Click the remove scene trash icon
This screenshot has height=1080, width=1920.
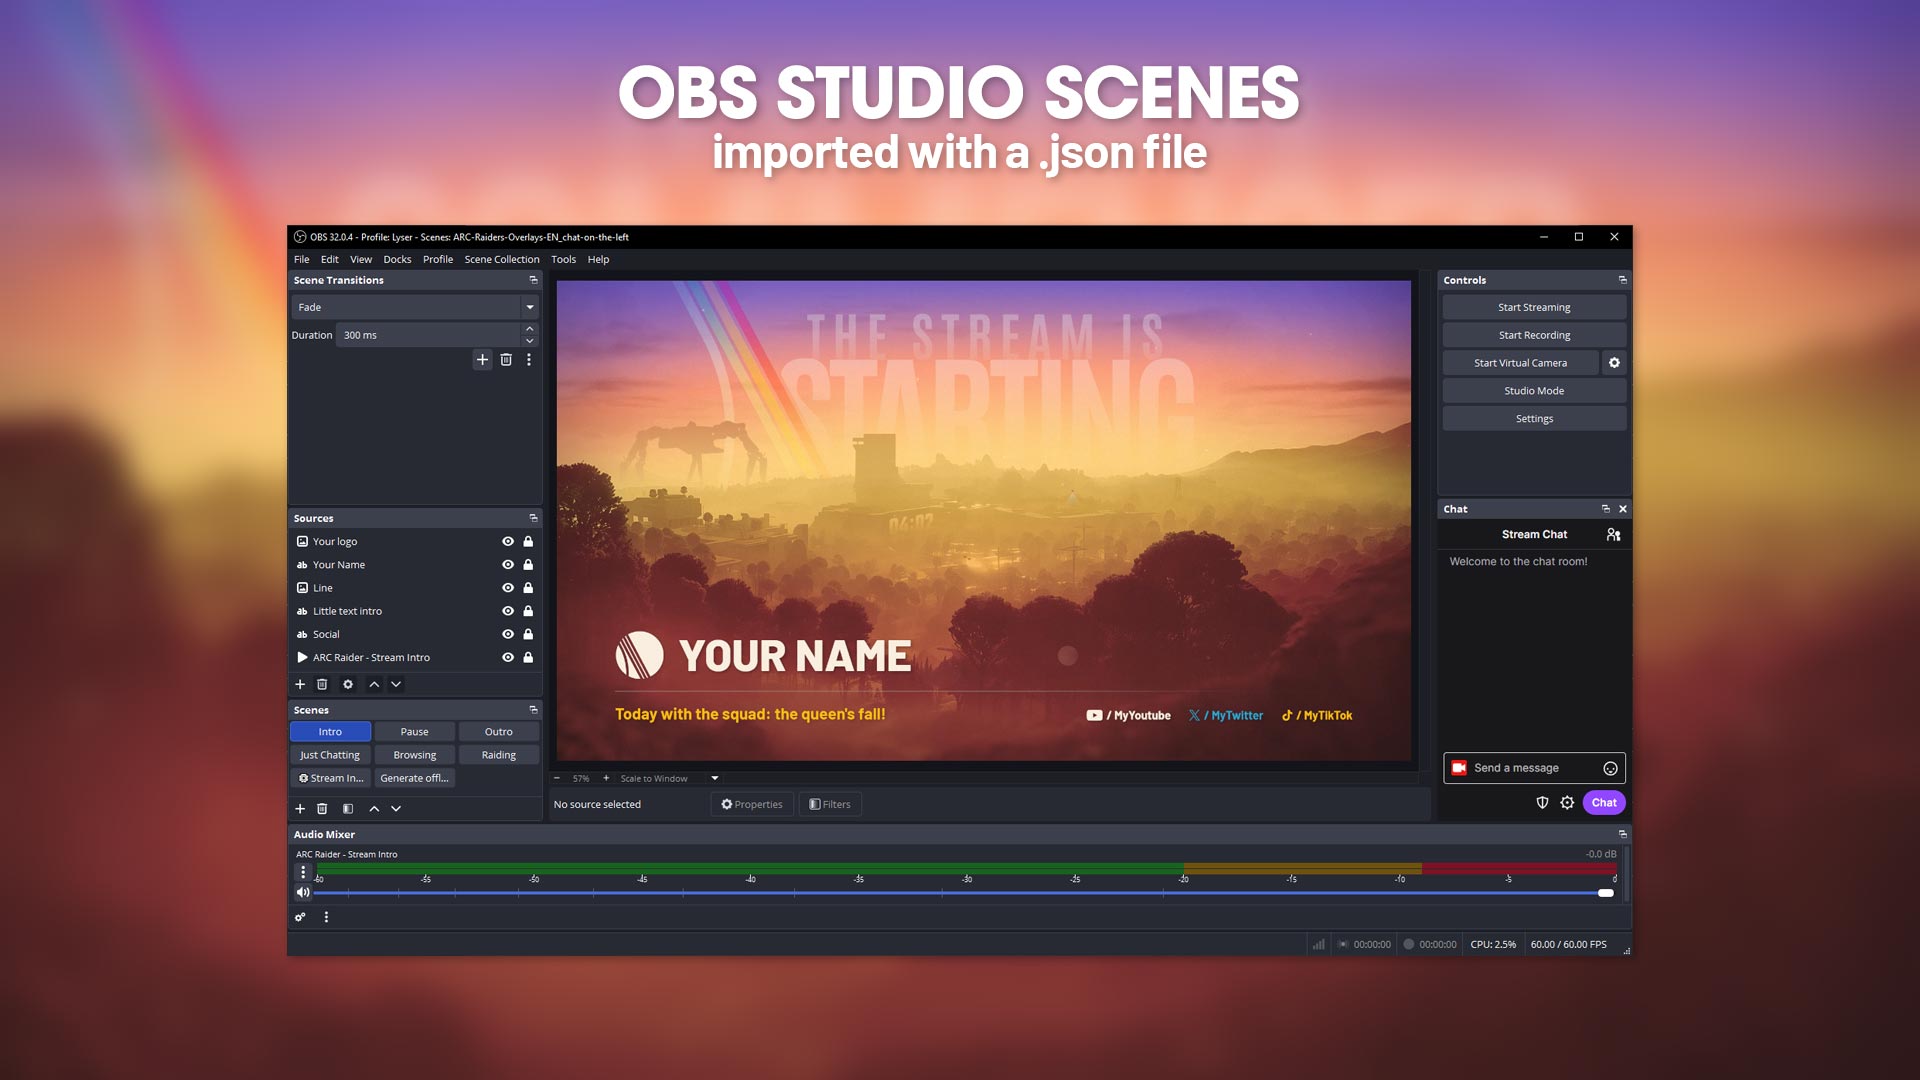coord(322,808)
